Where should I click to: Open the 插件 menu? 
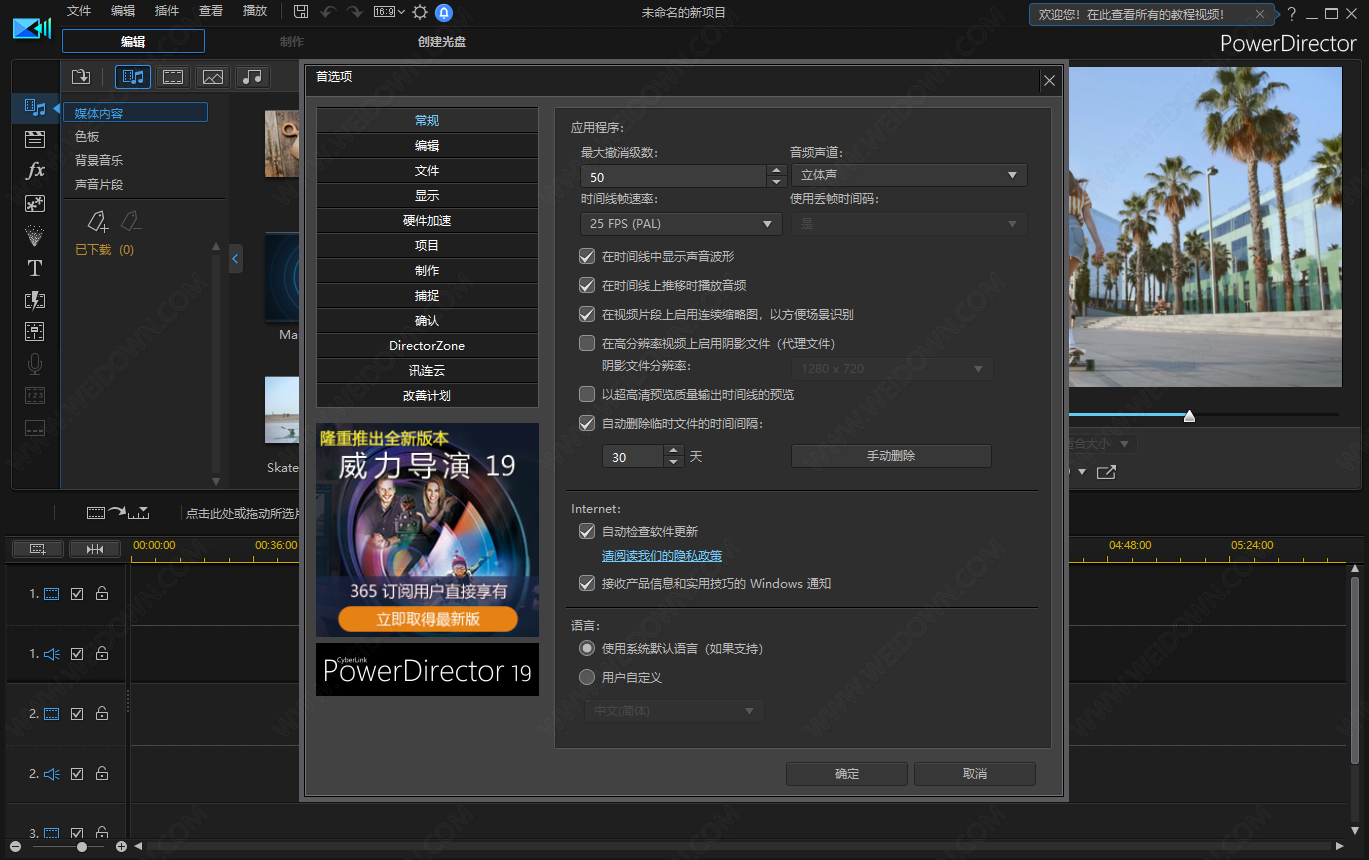(x=167, y=11)
